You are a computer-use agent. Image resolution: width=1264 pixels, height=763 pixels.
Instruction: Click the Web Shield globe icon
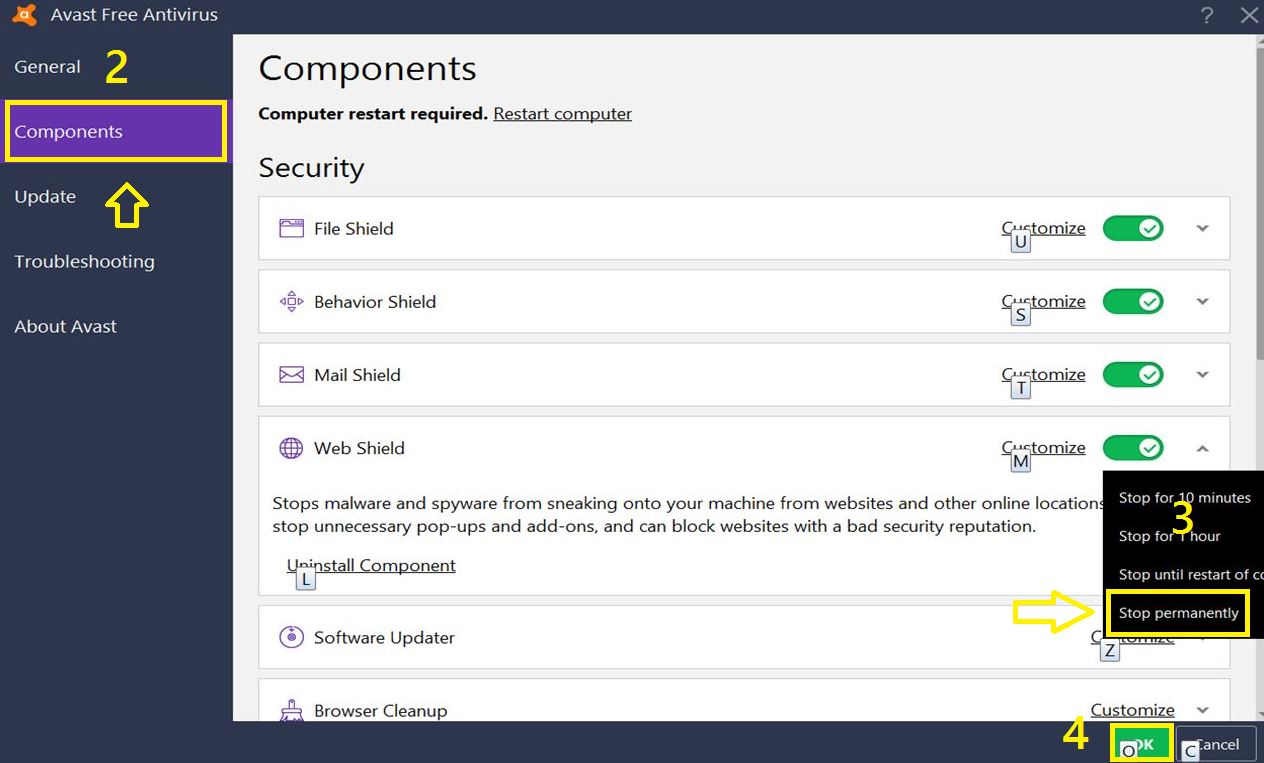point(291,448)
